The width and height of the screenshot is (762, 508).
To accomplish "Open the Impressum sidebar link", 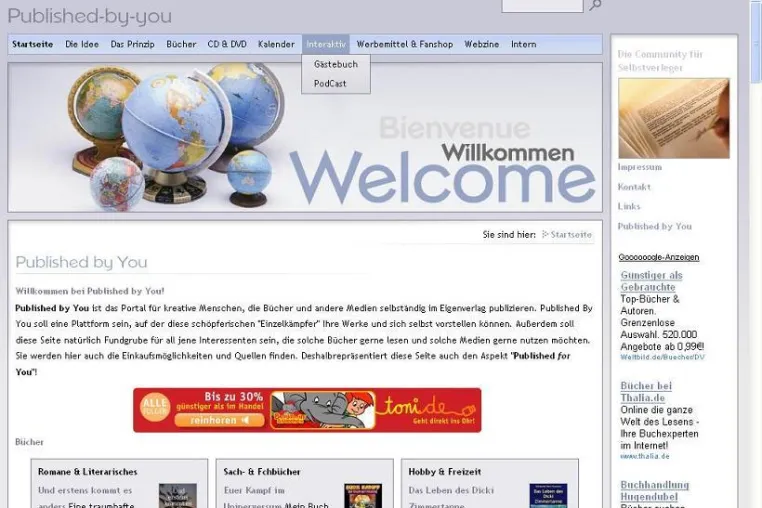I will (640, 167).
